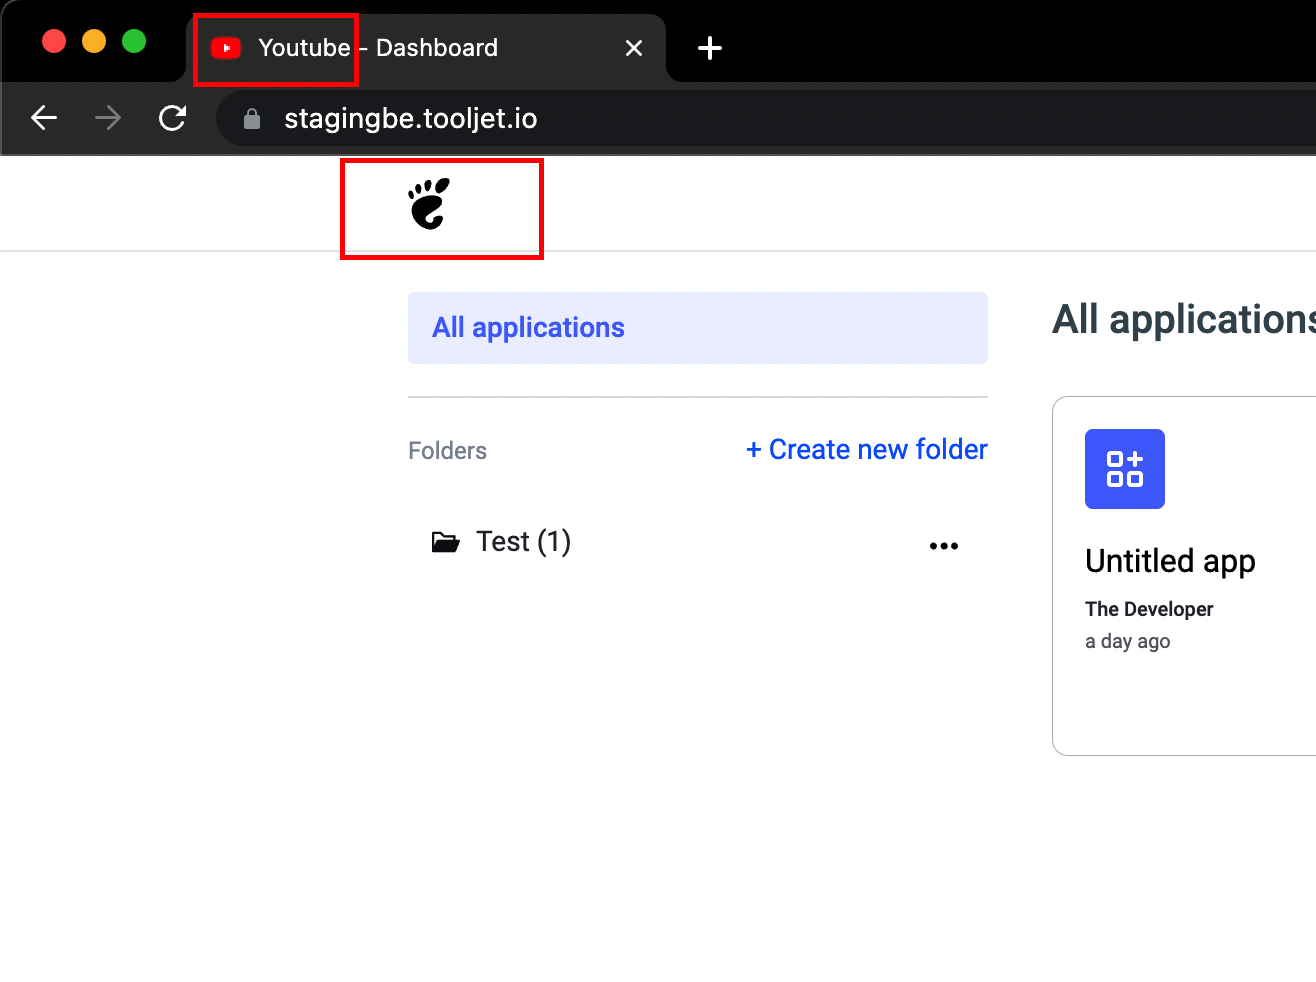The width and height of the screenshot is (1316, 982).
Task: Click the All applications page heading
Action: tap(1184, 320)
